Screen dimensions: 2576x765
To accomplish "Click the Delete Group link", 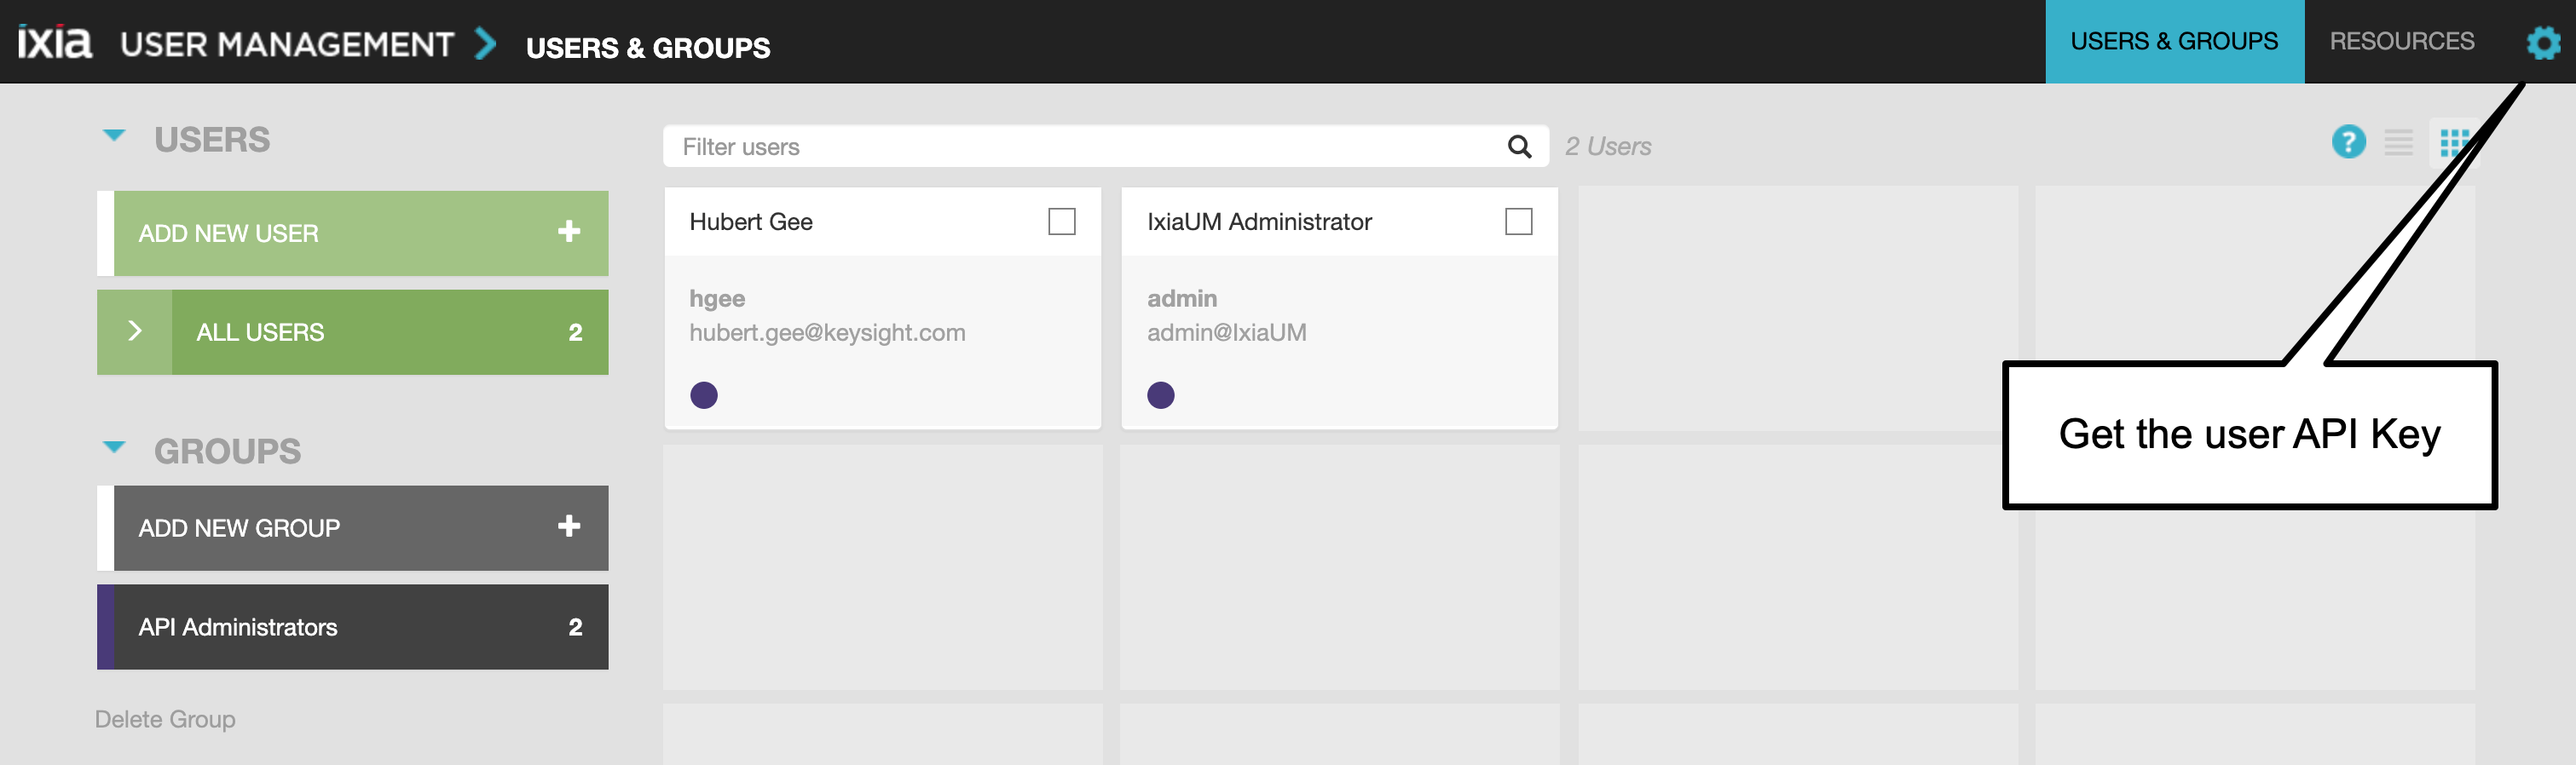I will pyautogui.click(x=165, y=719).
